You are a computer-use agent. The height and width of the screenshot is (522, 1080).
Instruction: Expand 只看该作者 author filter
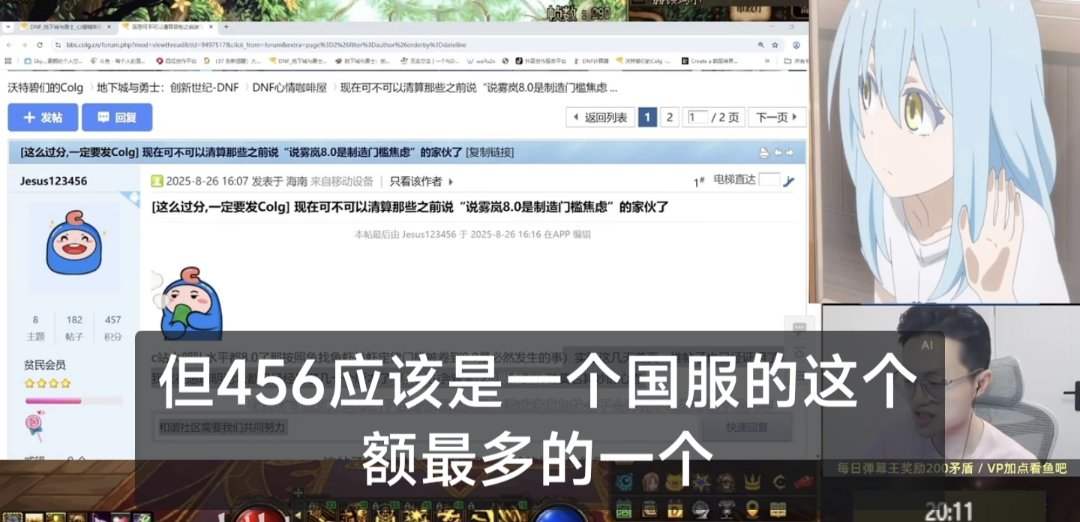coord(422,181)
